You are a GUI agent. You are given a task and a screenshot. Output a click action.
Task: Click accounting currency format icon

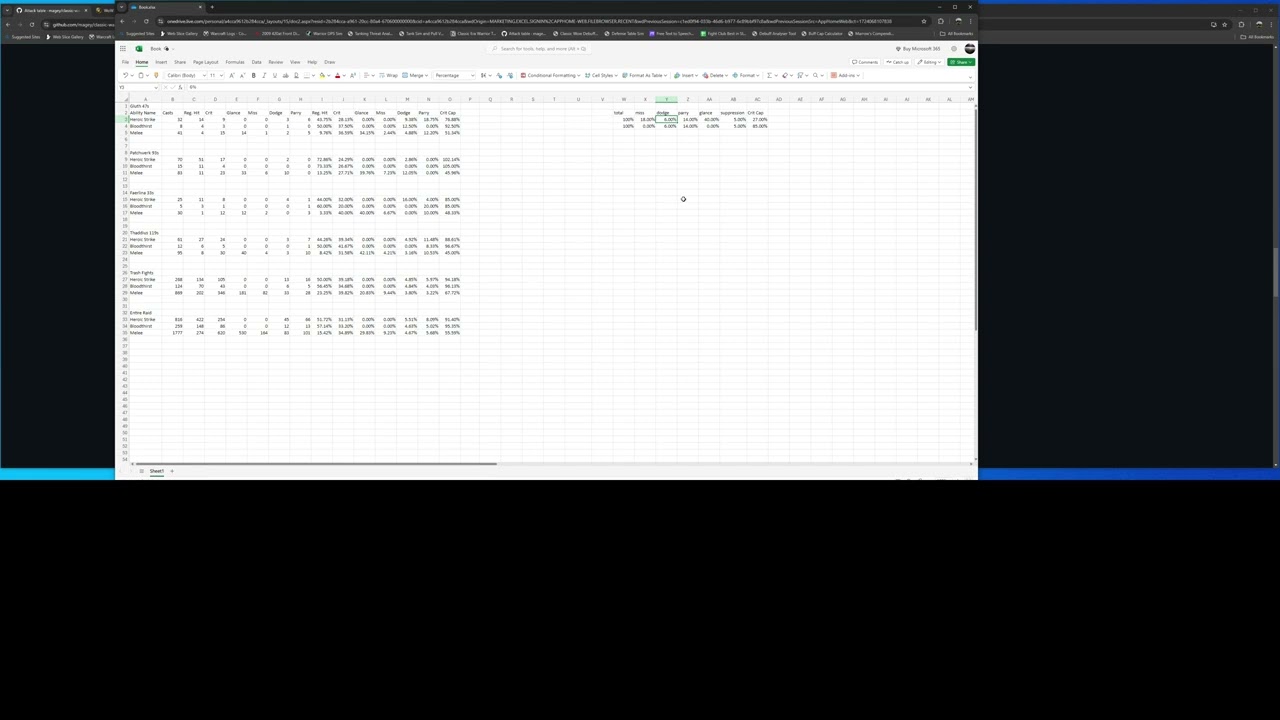(x=484, y=75)
